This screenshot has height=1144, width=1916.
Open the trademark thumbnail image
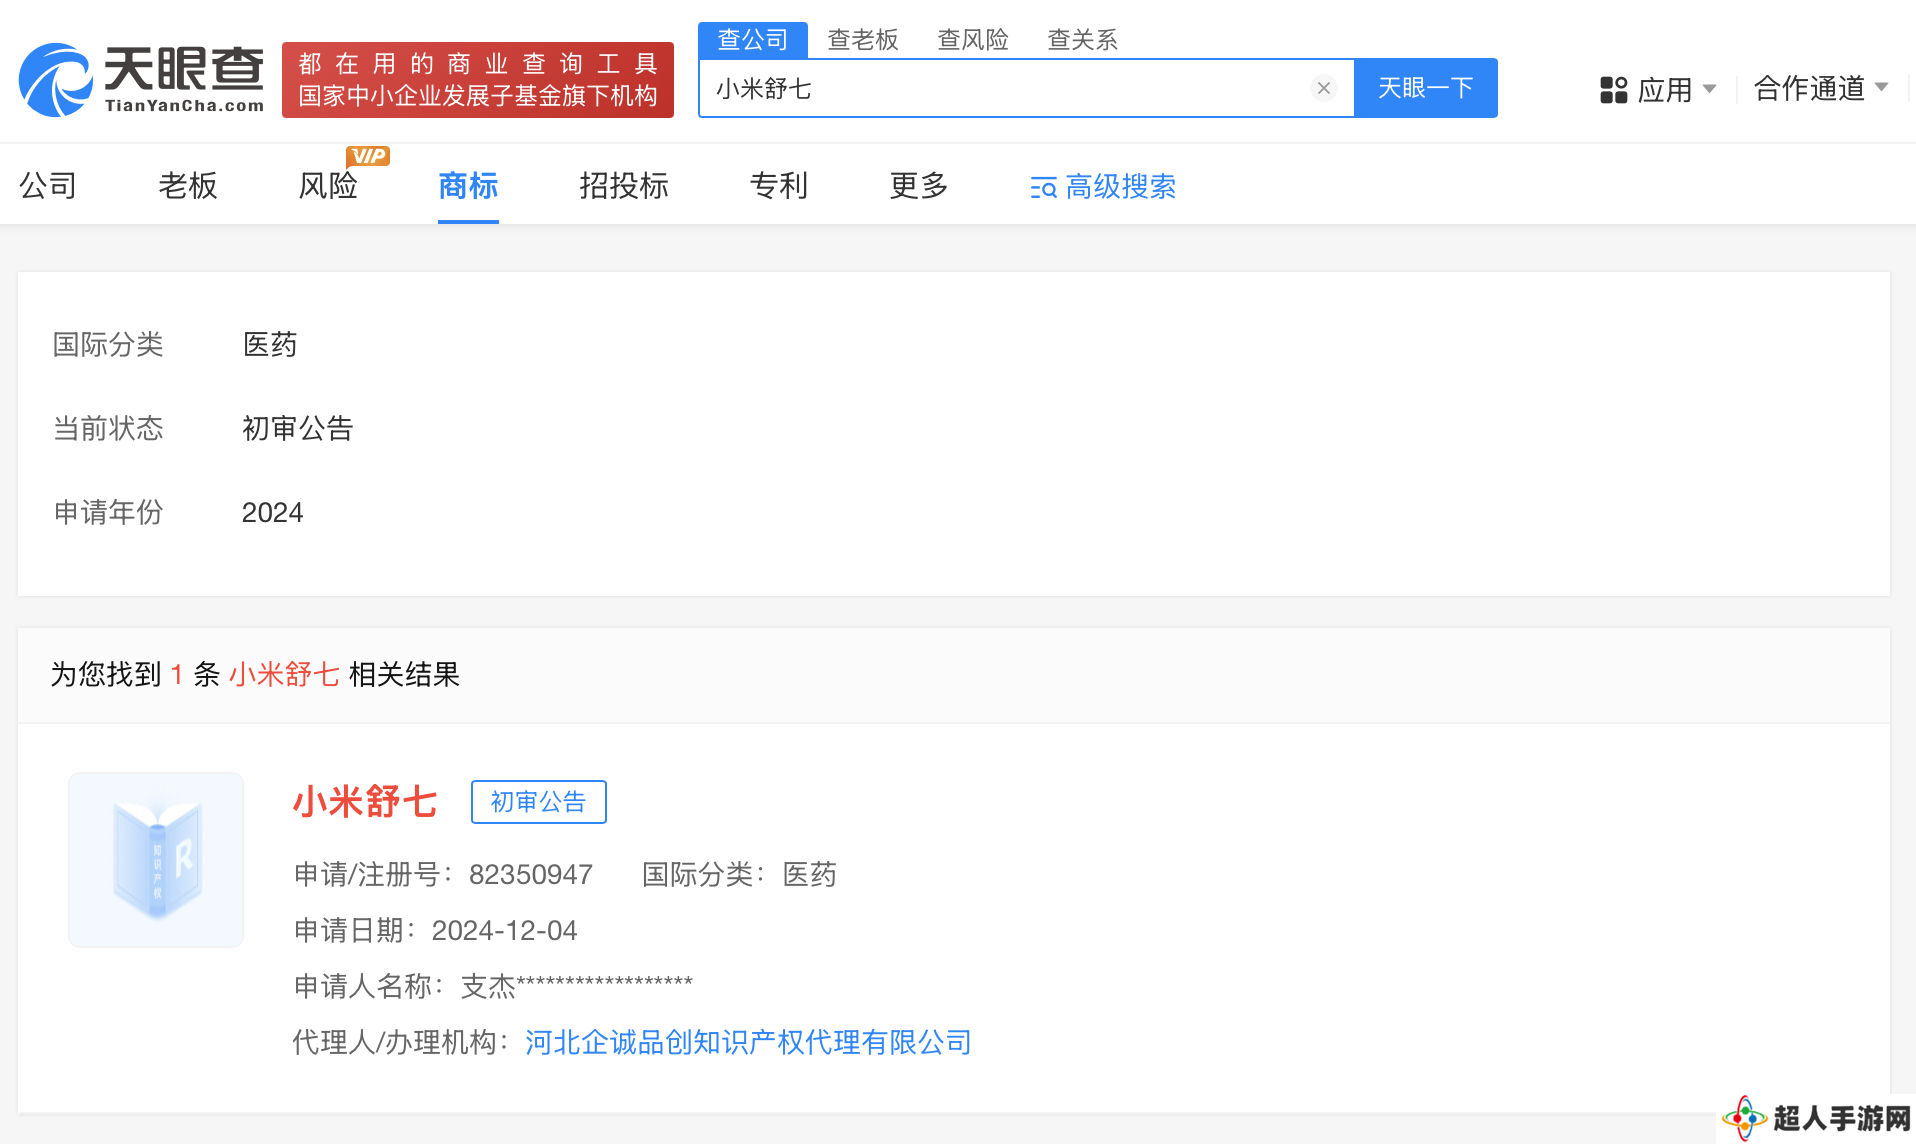[x=156, y=859]
